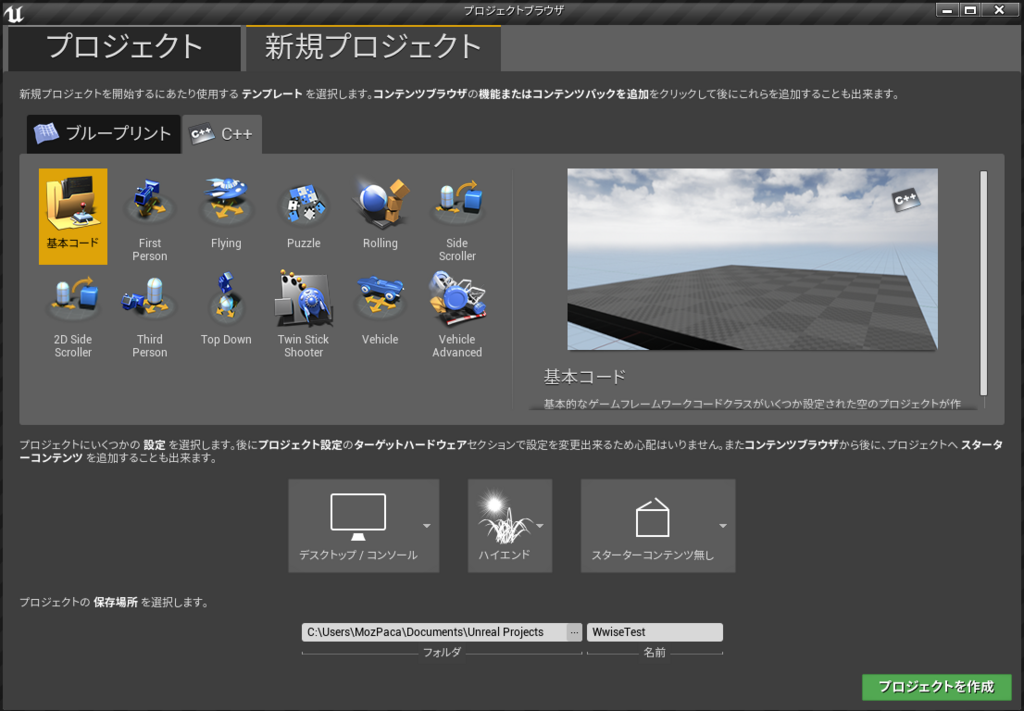Select the 基本コード template icon

(72, 204)
